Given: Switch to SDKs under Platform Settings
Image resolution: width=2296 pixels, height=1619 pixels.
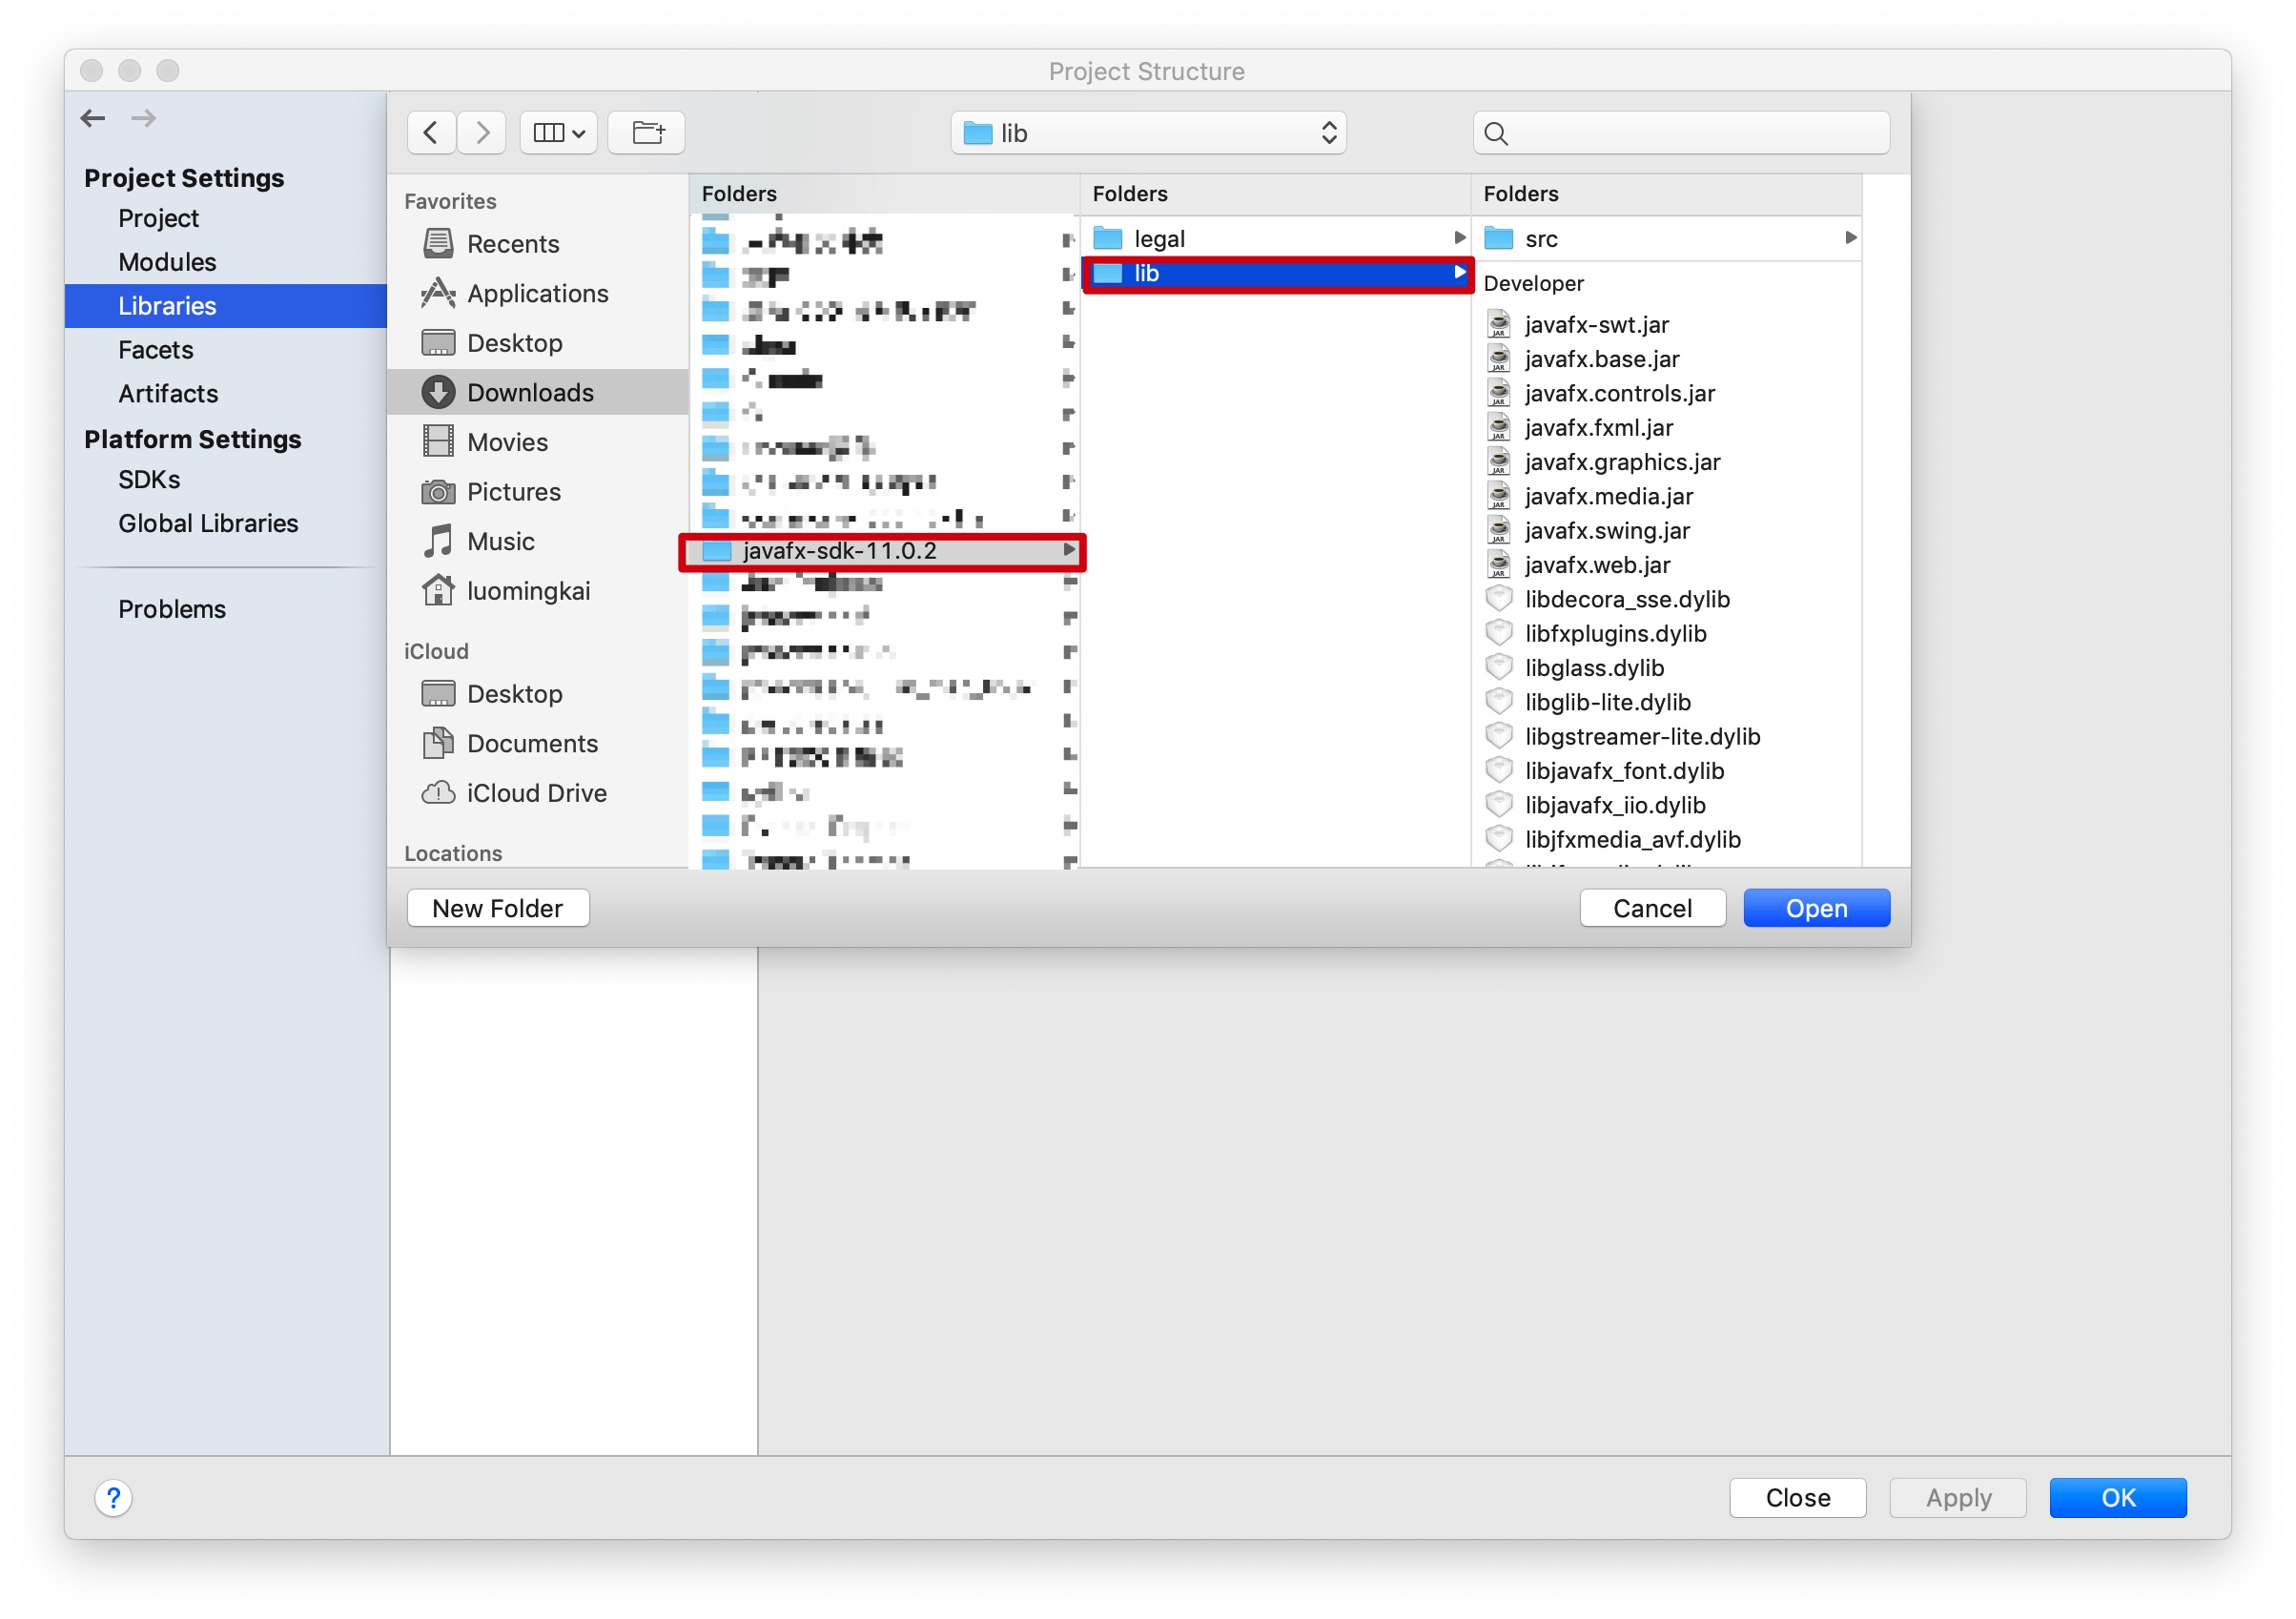Looking at the screenshot, I should pyautogui.click(x=148, y=479).
